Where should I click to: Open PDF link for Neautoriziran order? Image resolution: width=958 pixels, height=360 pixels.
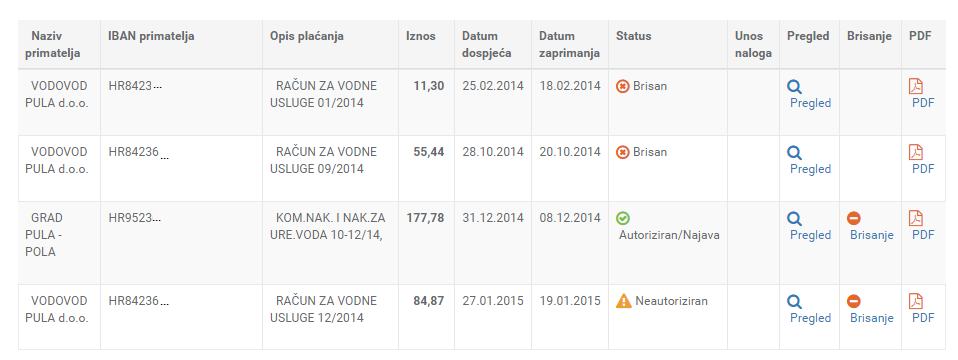click(x=923, y=318)
